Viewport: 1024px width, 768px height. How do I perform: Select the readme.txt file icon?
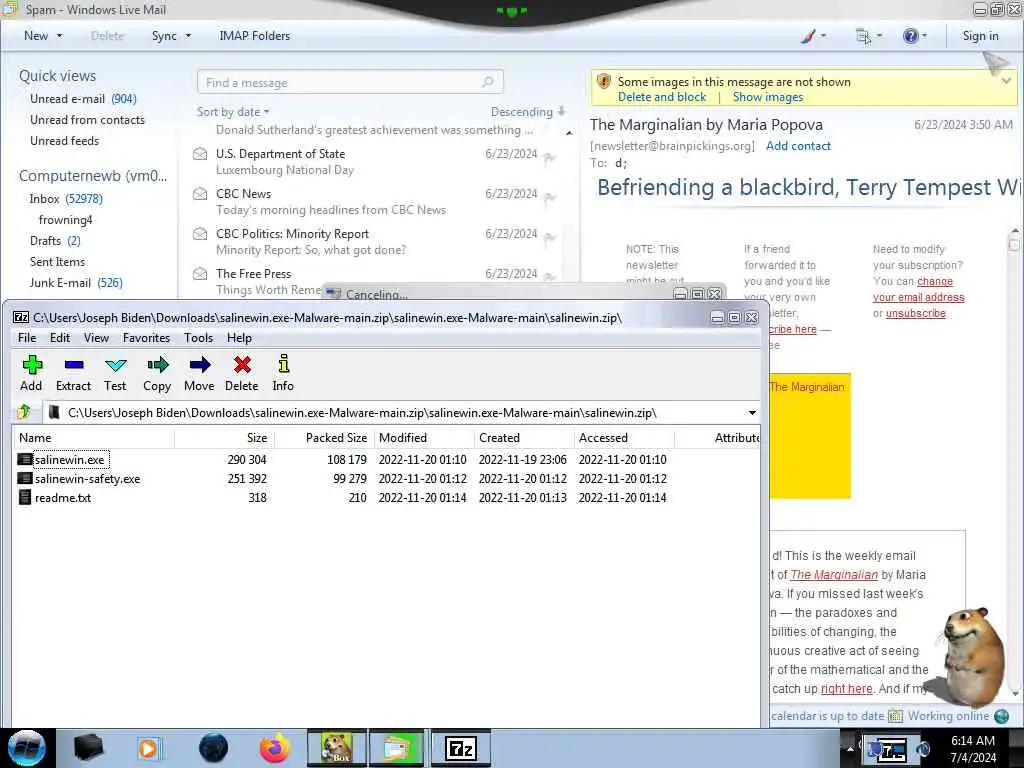point(24,498)
